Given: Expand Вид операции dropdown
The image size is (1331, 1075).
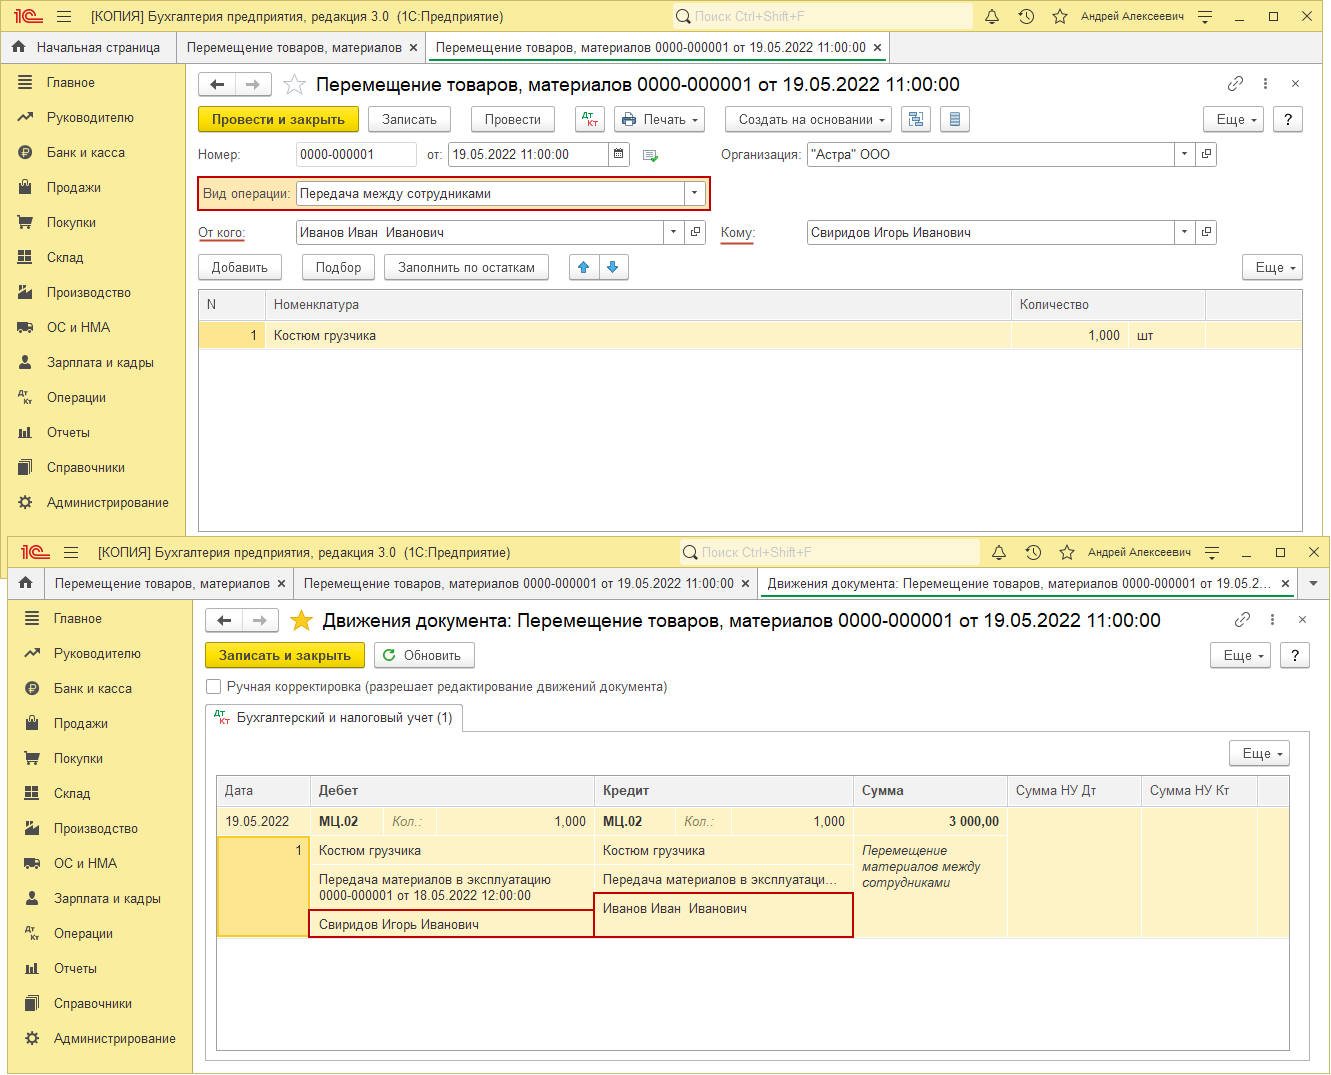Looking at the screenshot, I should pyautogui.click(x=694, y=193).
